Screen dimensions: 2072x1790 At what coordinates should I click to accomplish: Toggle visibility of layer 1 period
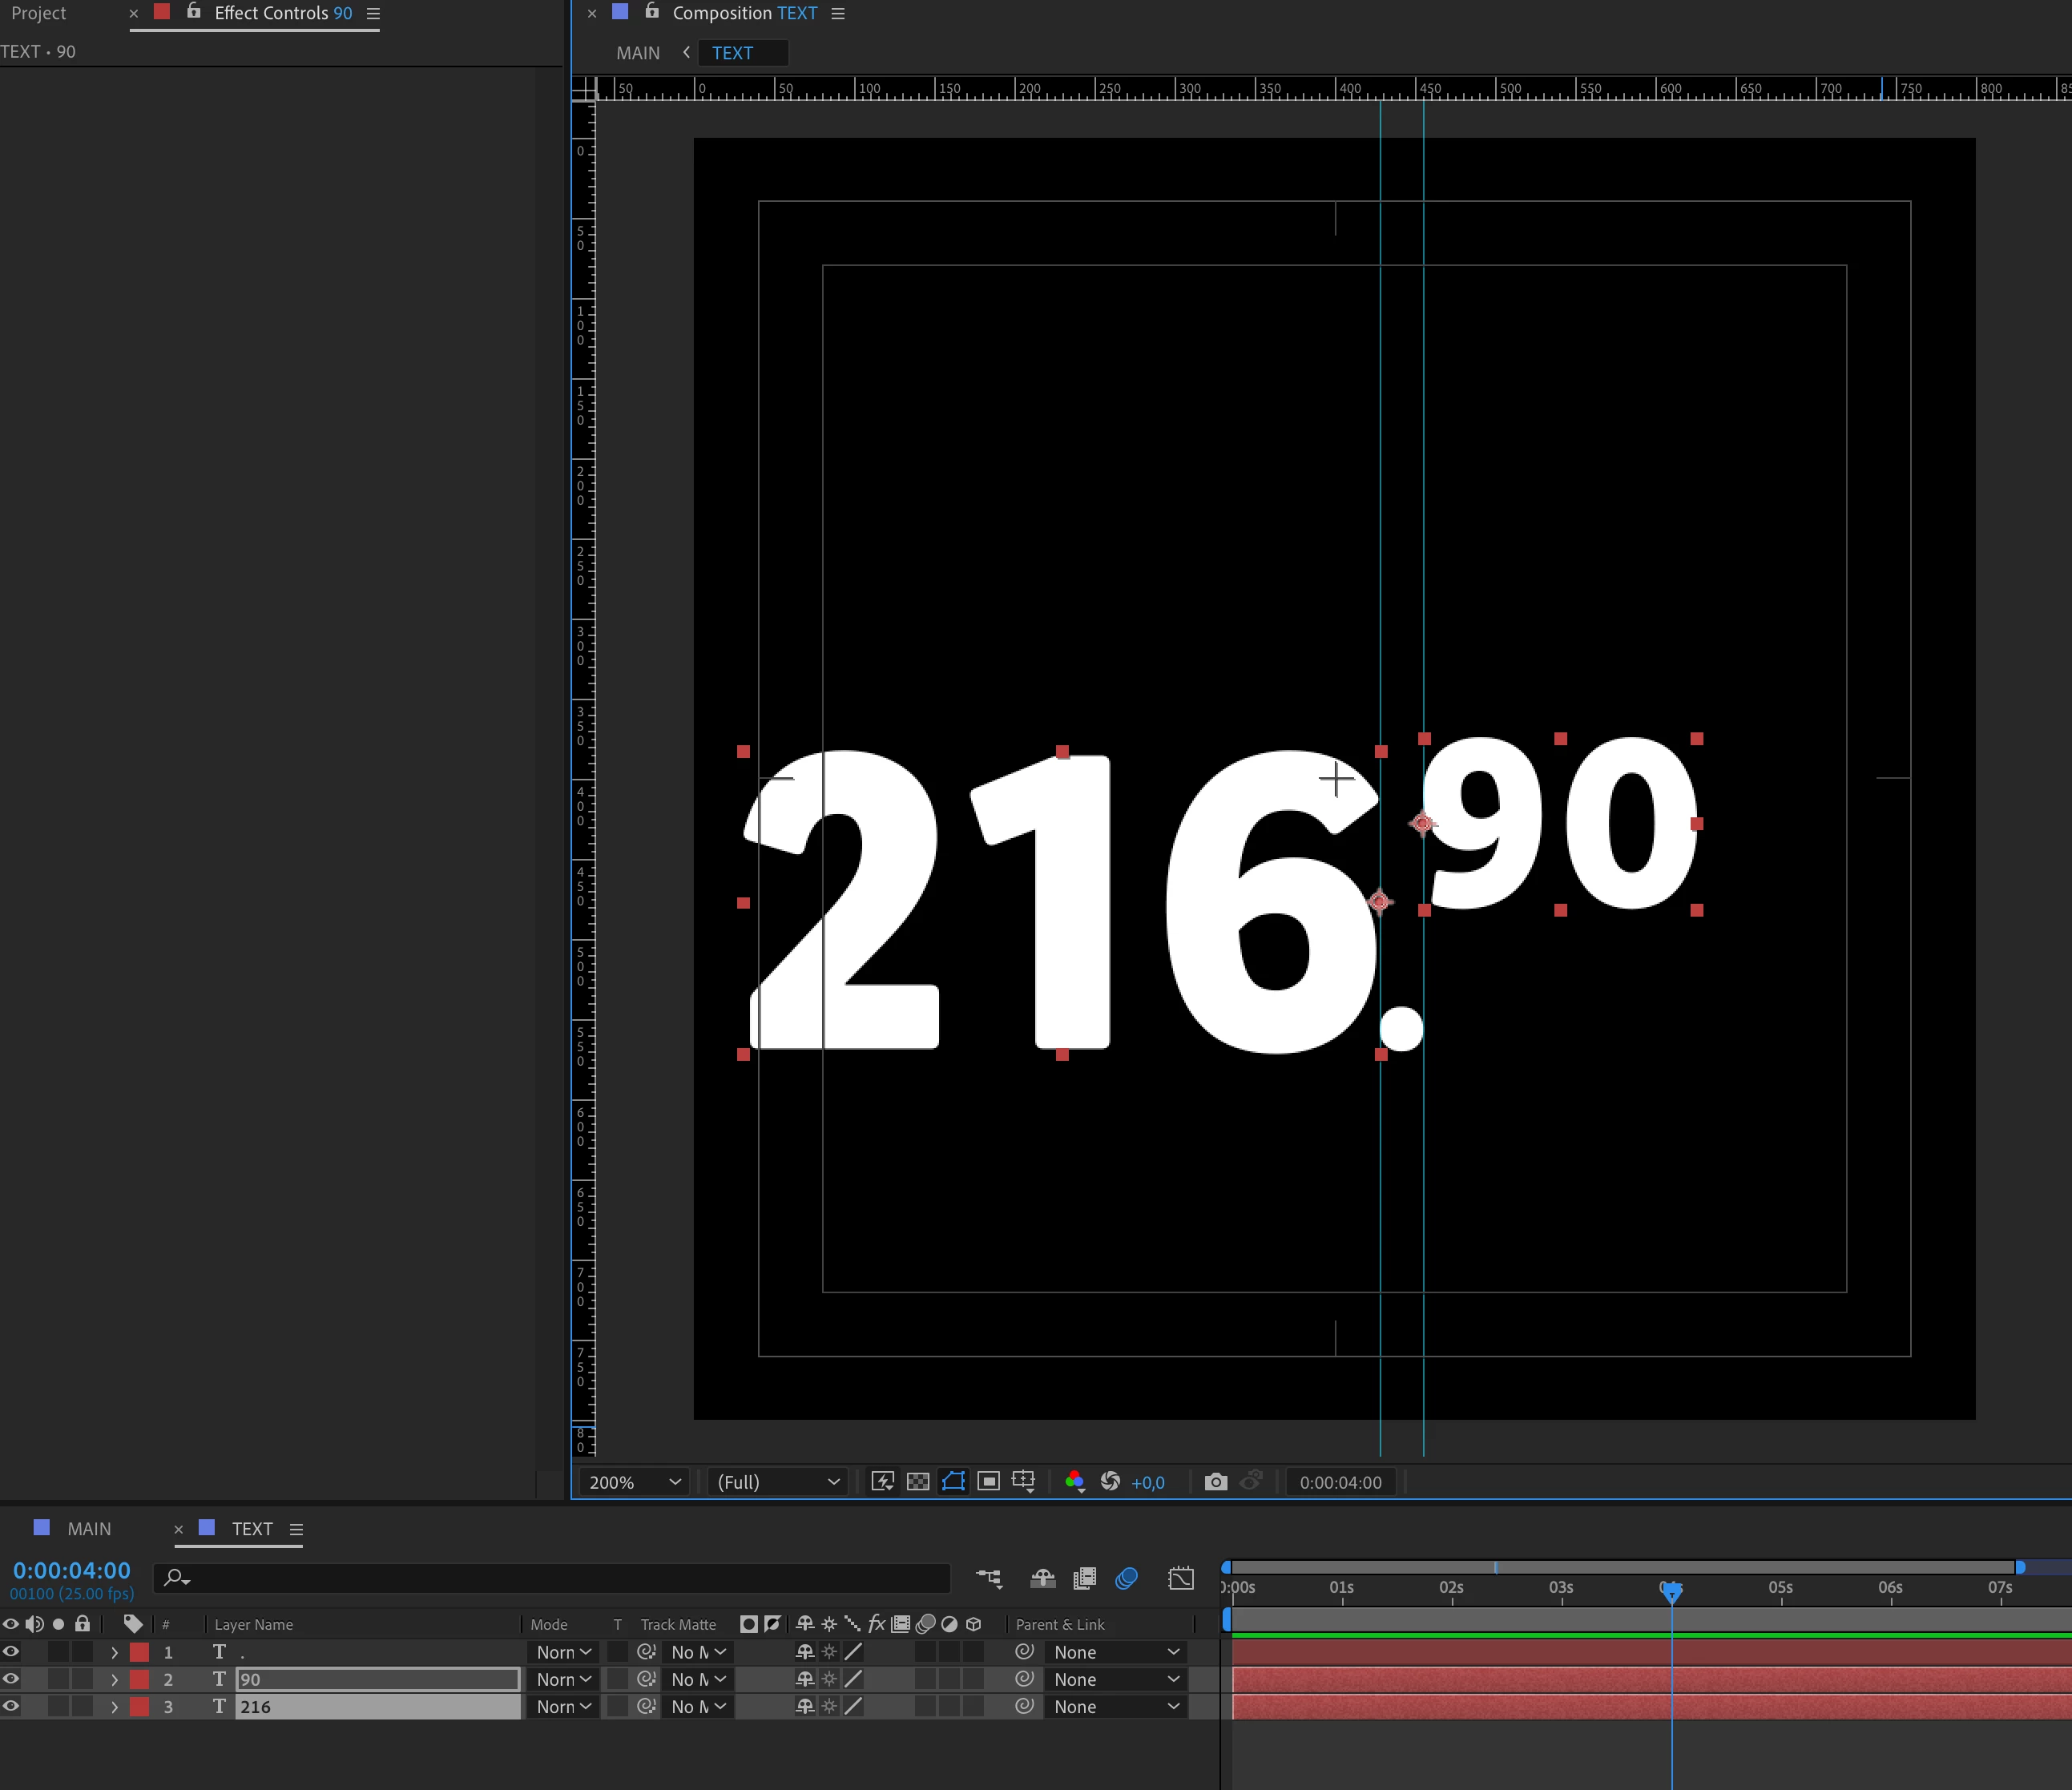pos(11,1651)
